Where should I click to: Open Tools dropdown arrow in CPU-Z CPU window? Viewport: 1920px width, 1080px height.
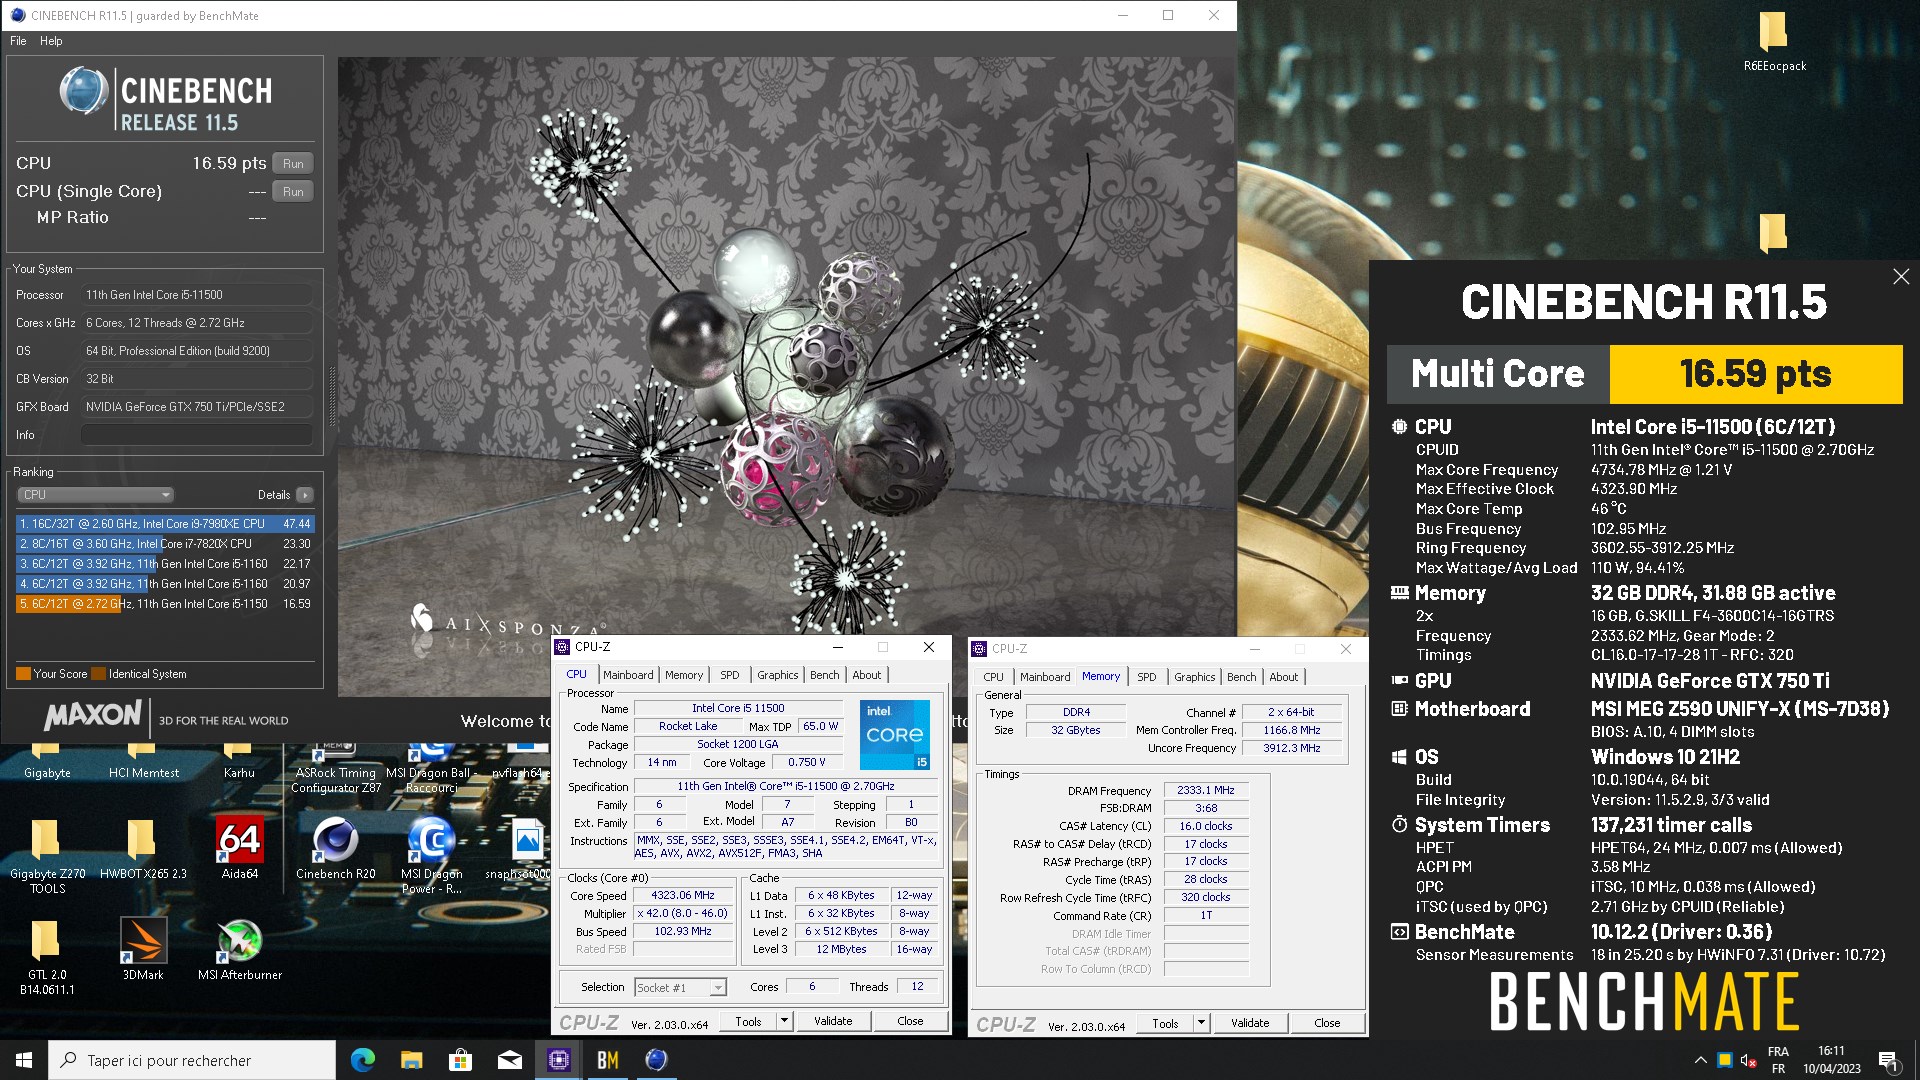pyautogui.click(x=784, y=1021)
